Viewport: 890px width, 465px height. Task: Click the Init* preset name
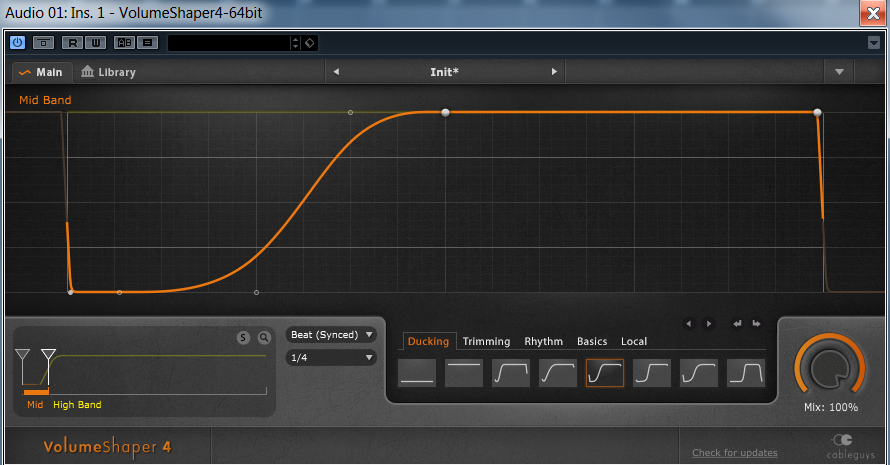(444, 72)
